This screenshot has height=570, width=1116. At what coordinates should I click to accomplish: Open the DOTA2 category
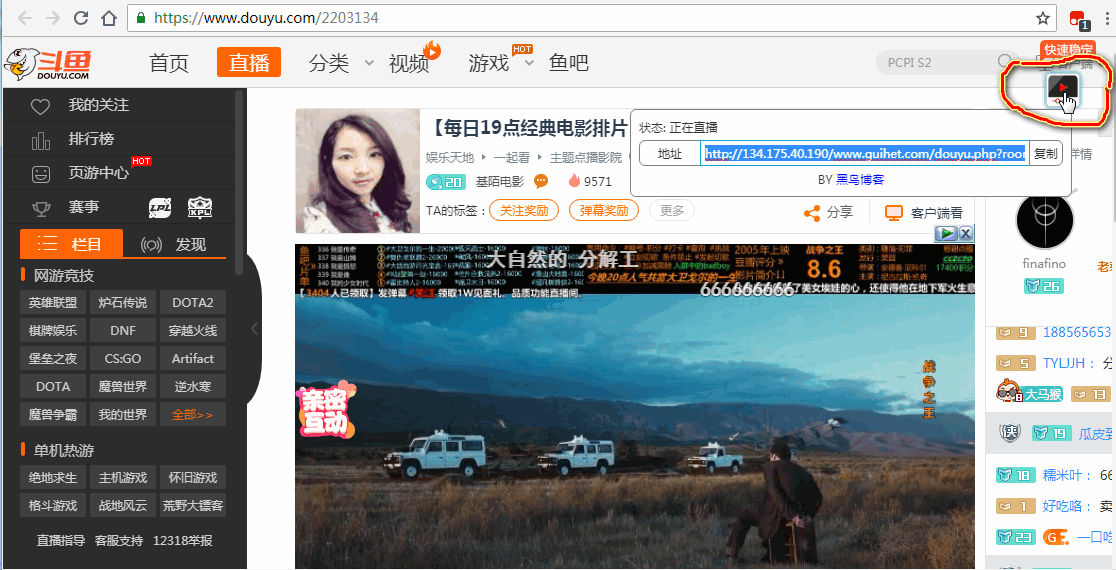193,302
